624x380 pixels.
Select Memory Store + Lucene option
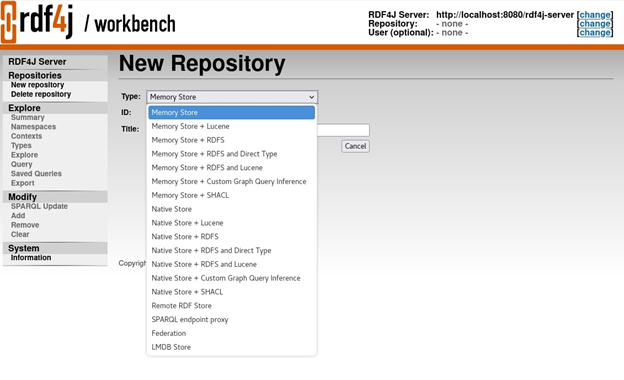coord(232,127)
